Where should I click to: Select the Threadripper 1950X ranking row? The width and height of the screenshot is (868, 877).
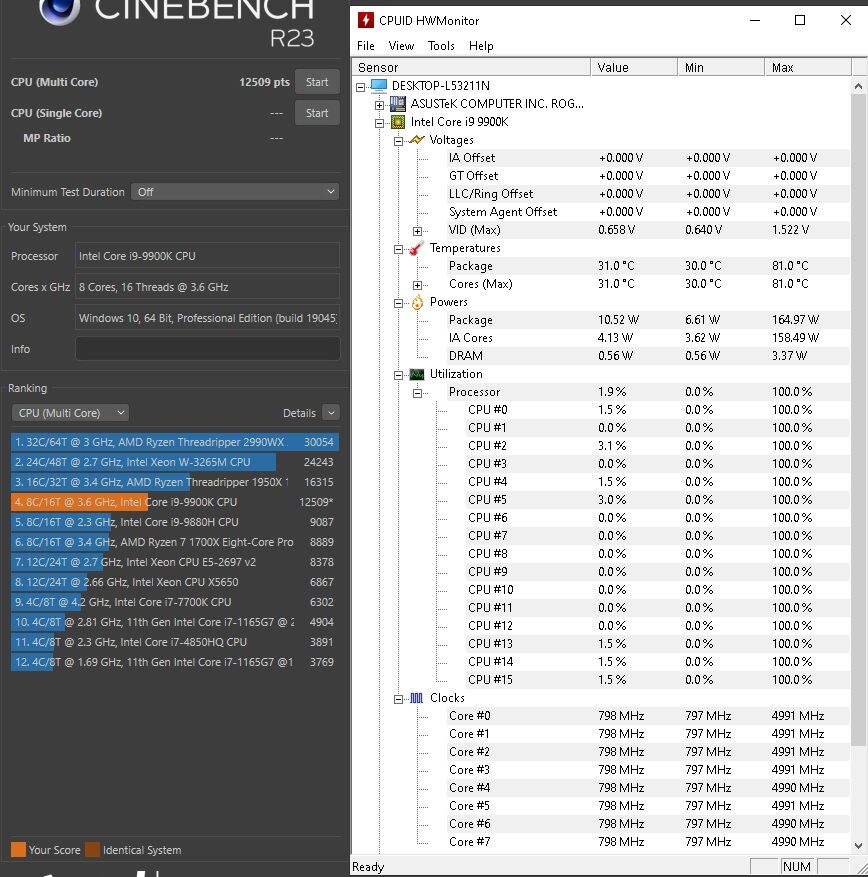pos(174,482)
